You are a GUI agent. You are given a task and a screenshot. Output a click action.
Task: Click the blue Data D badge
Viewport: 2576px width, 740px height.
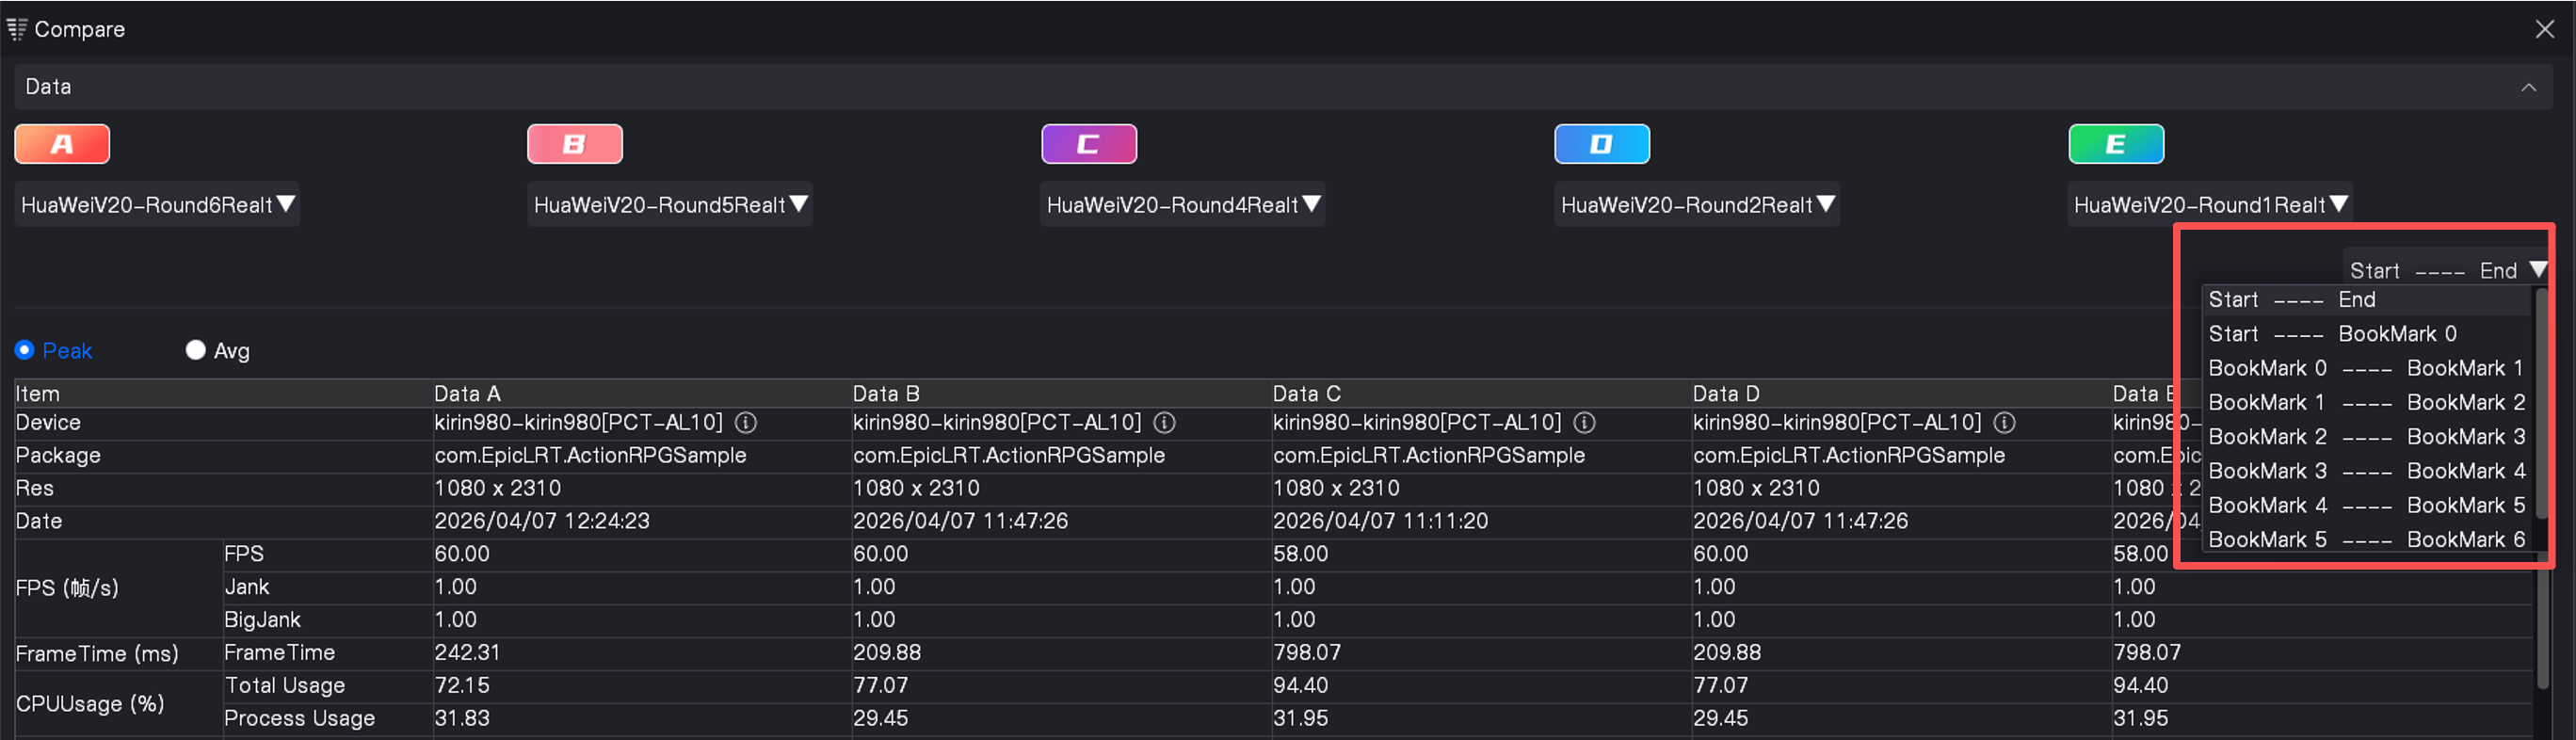point(1602,144)
